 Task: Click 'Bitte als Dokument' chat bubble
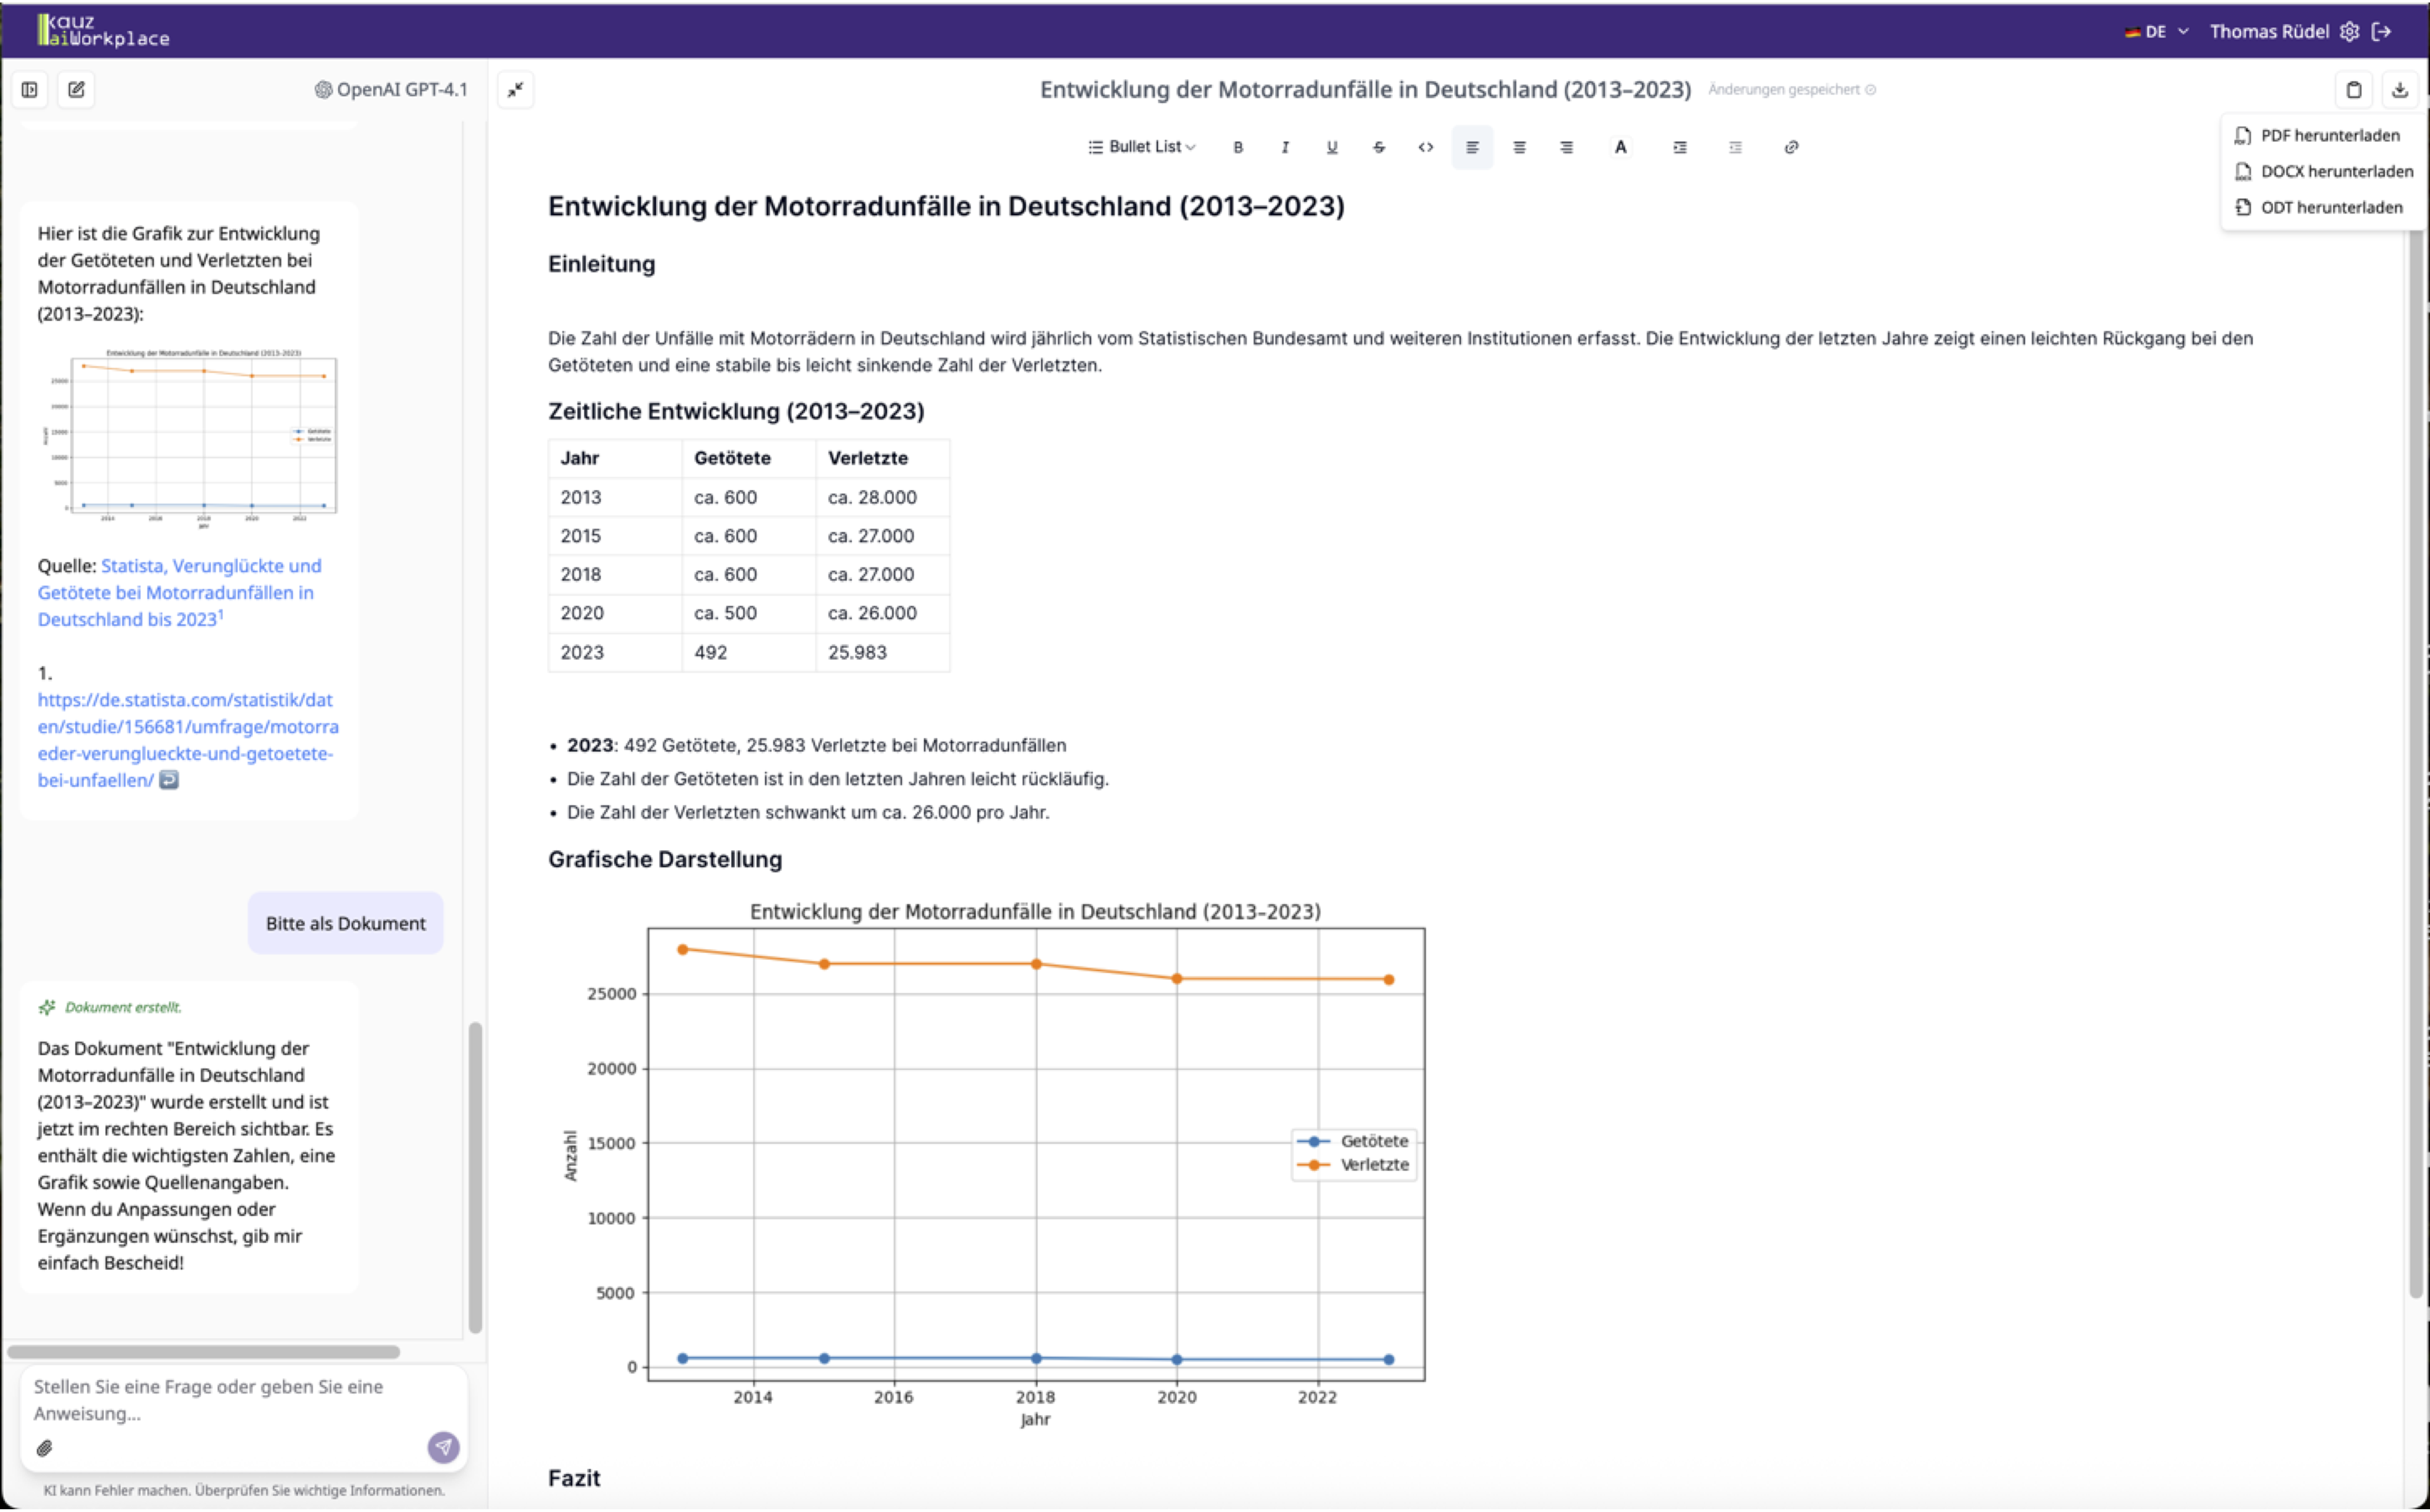coord(345,924)
